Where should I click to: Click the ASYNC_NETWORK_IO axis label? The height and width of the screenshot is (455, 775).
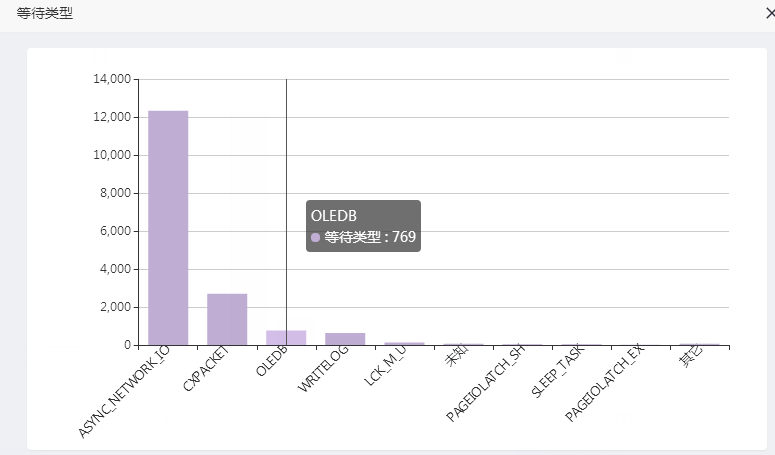point(125,391)
